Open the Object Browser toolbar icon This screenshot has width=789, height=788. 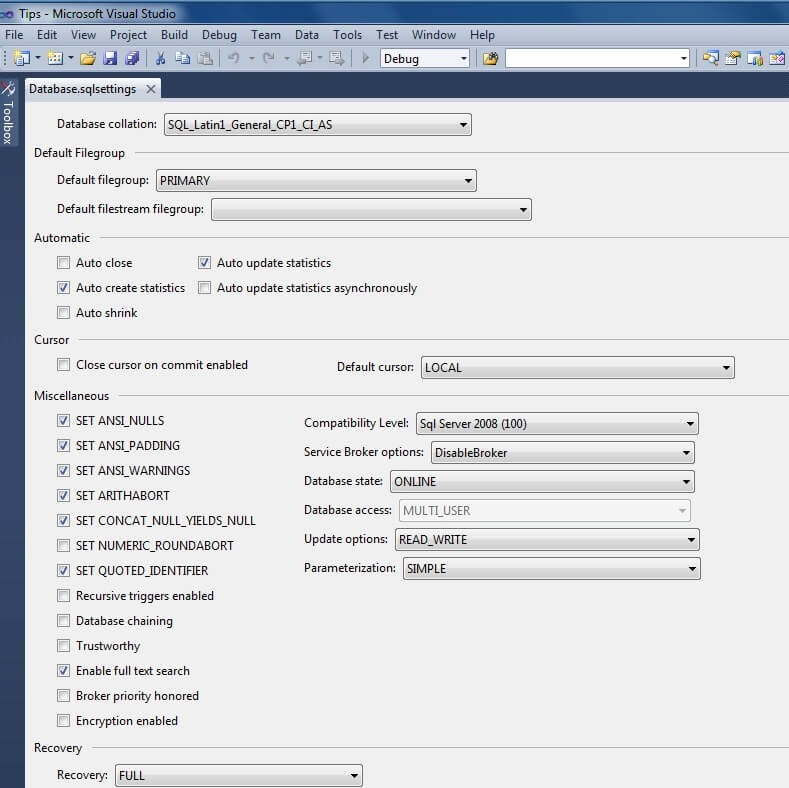click(x=755, y=58)
